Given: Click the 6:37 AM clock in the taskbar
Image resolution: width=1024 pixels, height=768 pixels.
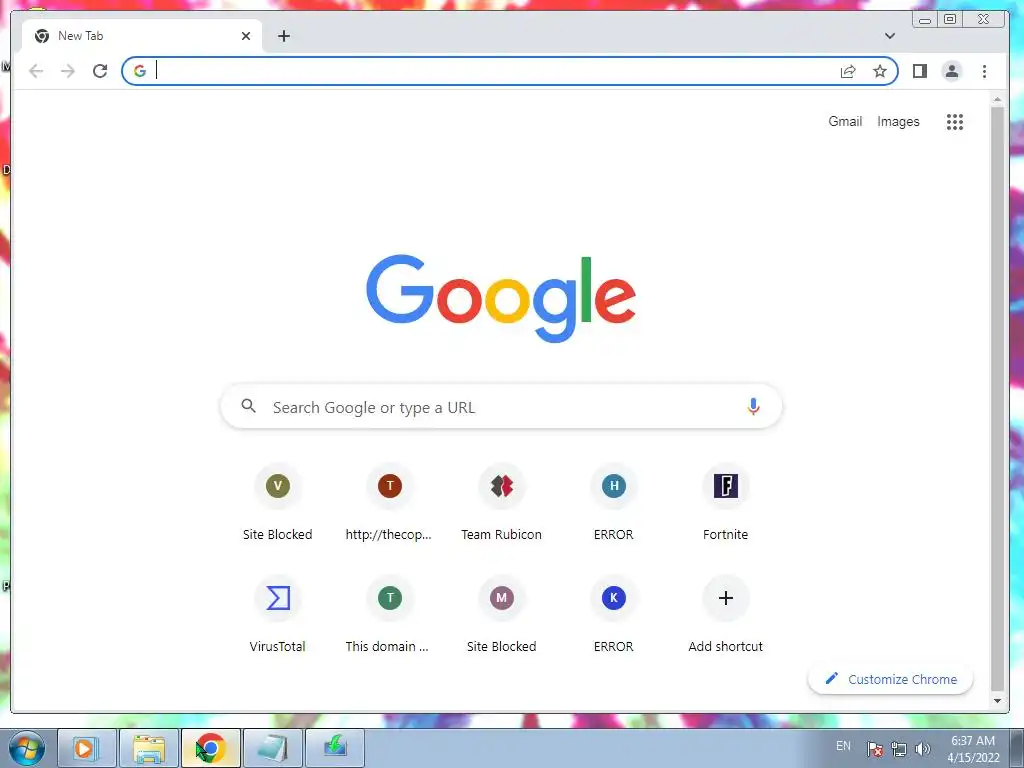Looking at the screenshot, I should click(973, 748).
